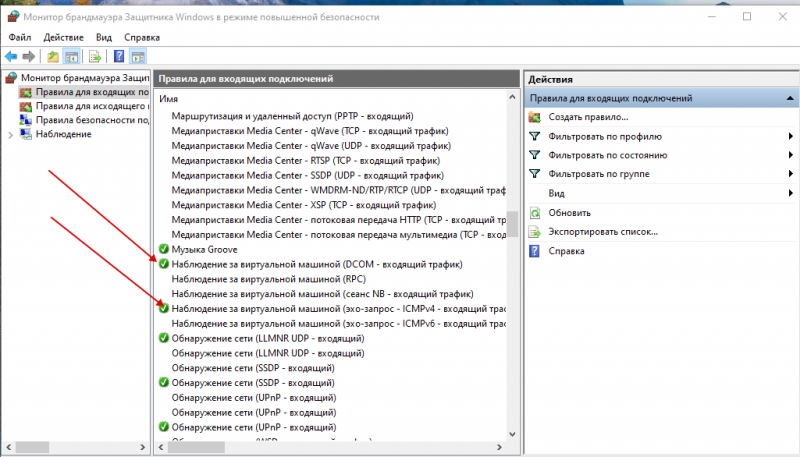
Task: Click the blue Help question mark toolbar icon
Action: tap(119, 57)
